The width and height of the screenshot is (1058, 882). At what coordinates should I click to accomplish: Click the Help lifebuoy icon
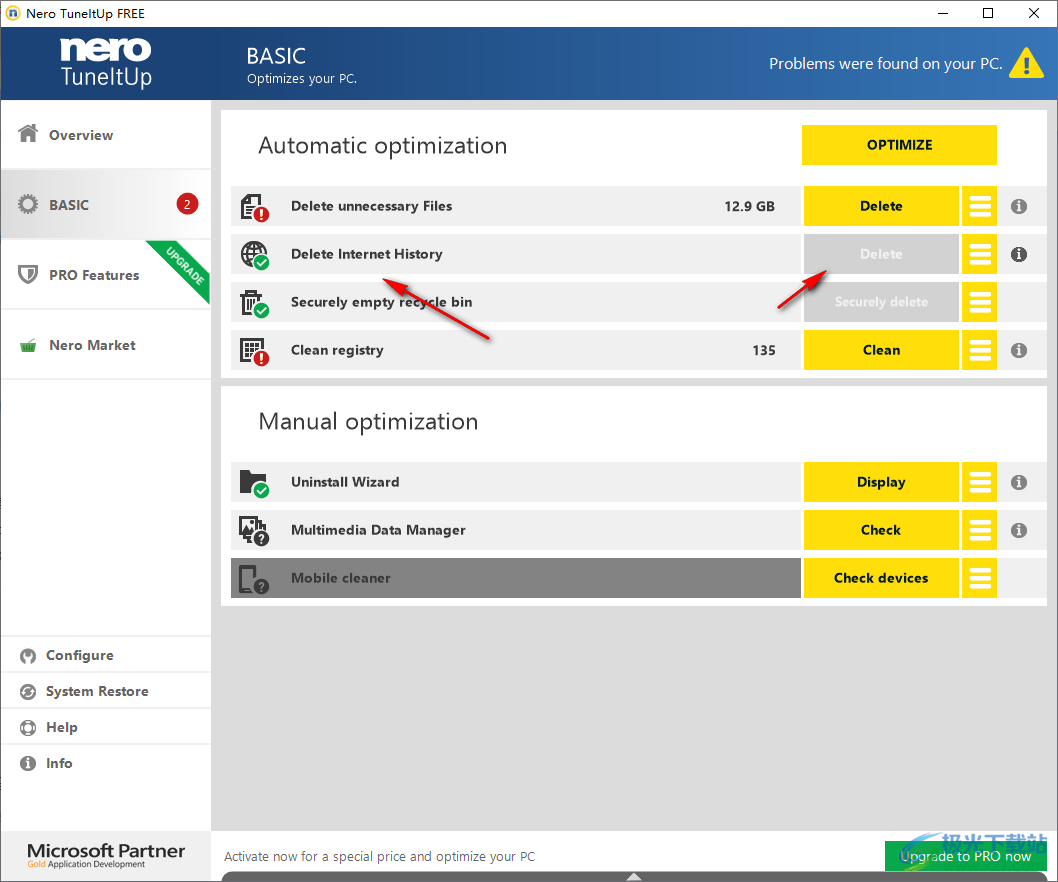click(x=28, y=727)
